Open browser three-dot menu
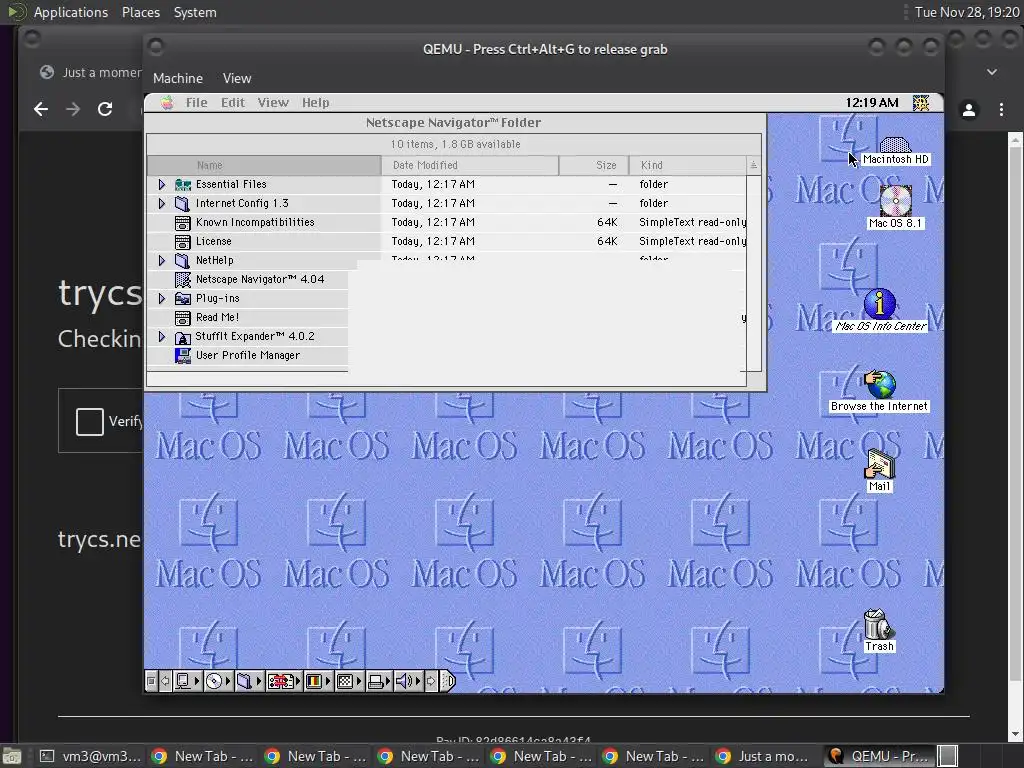 (1001, 110)
